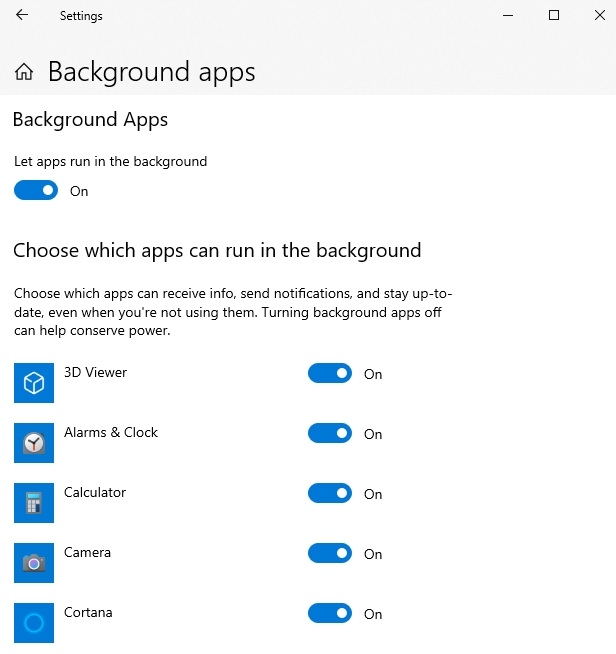
Task: Close the Settings window
Action: 600,15
